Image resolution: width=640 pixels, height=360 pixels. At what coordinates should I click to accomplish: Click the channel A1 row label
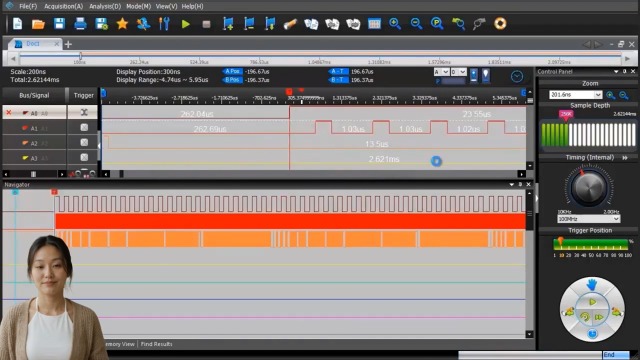(34, 128)
